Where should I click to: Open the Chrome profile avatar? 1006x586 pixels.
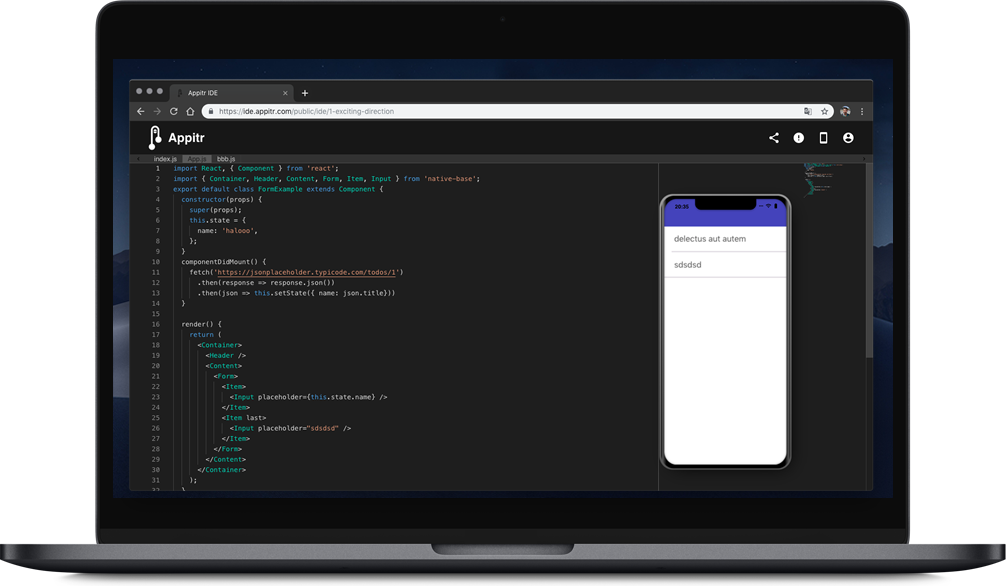pos(845,111)
